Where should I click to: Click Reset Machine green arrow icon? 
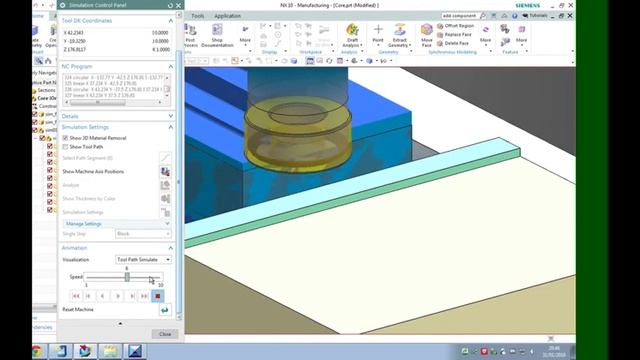coord(165,310)
